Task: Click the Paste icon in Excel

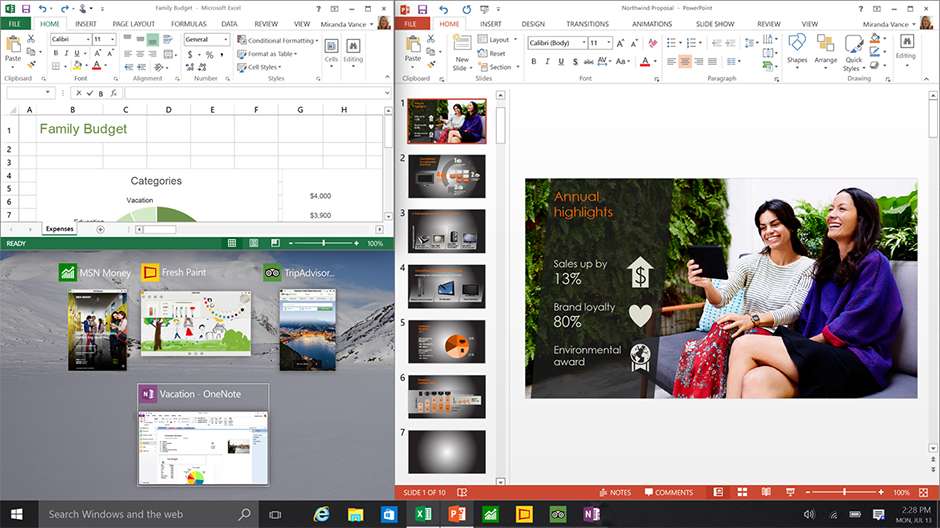Action: tap(13, 44)
